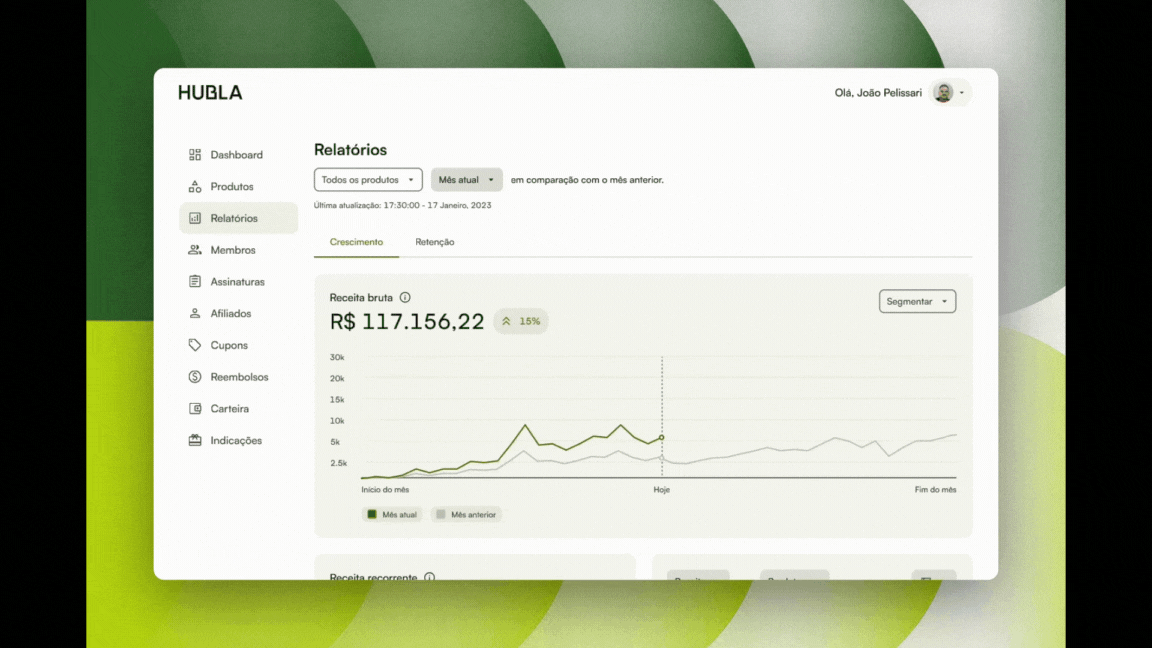Viewport: 1152px width, 648px height.
Task: Click the 15% growth badge
Action: pos(521,321)
